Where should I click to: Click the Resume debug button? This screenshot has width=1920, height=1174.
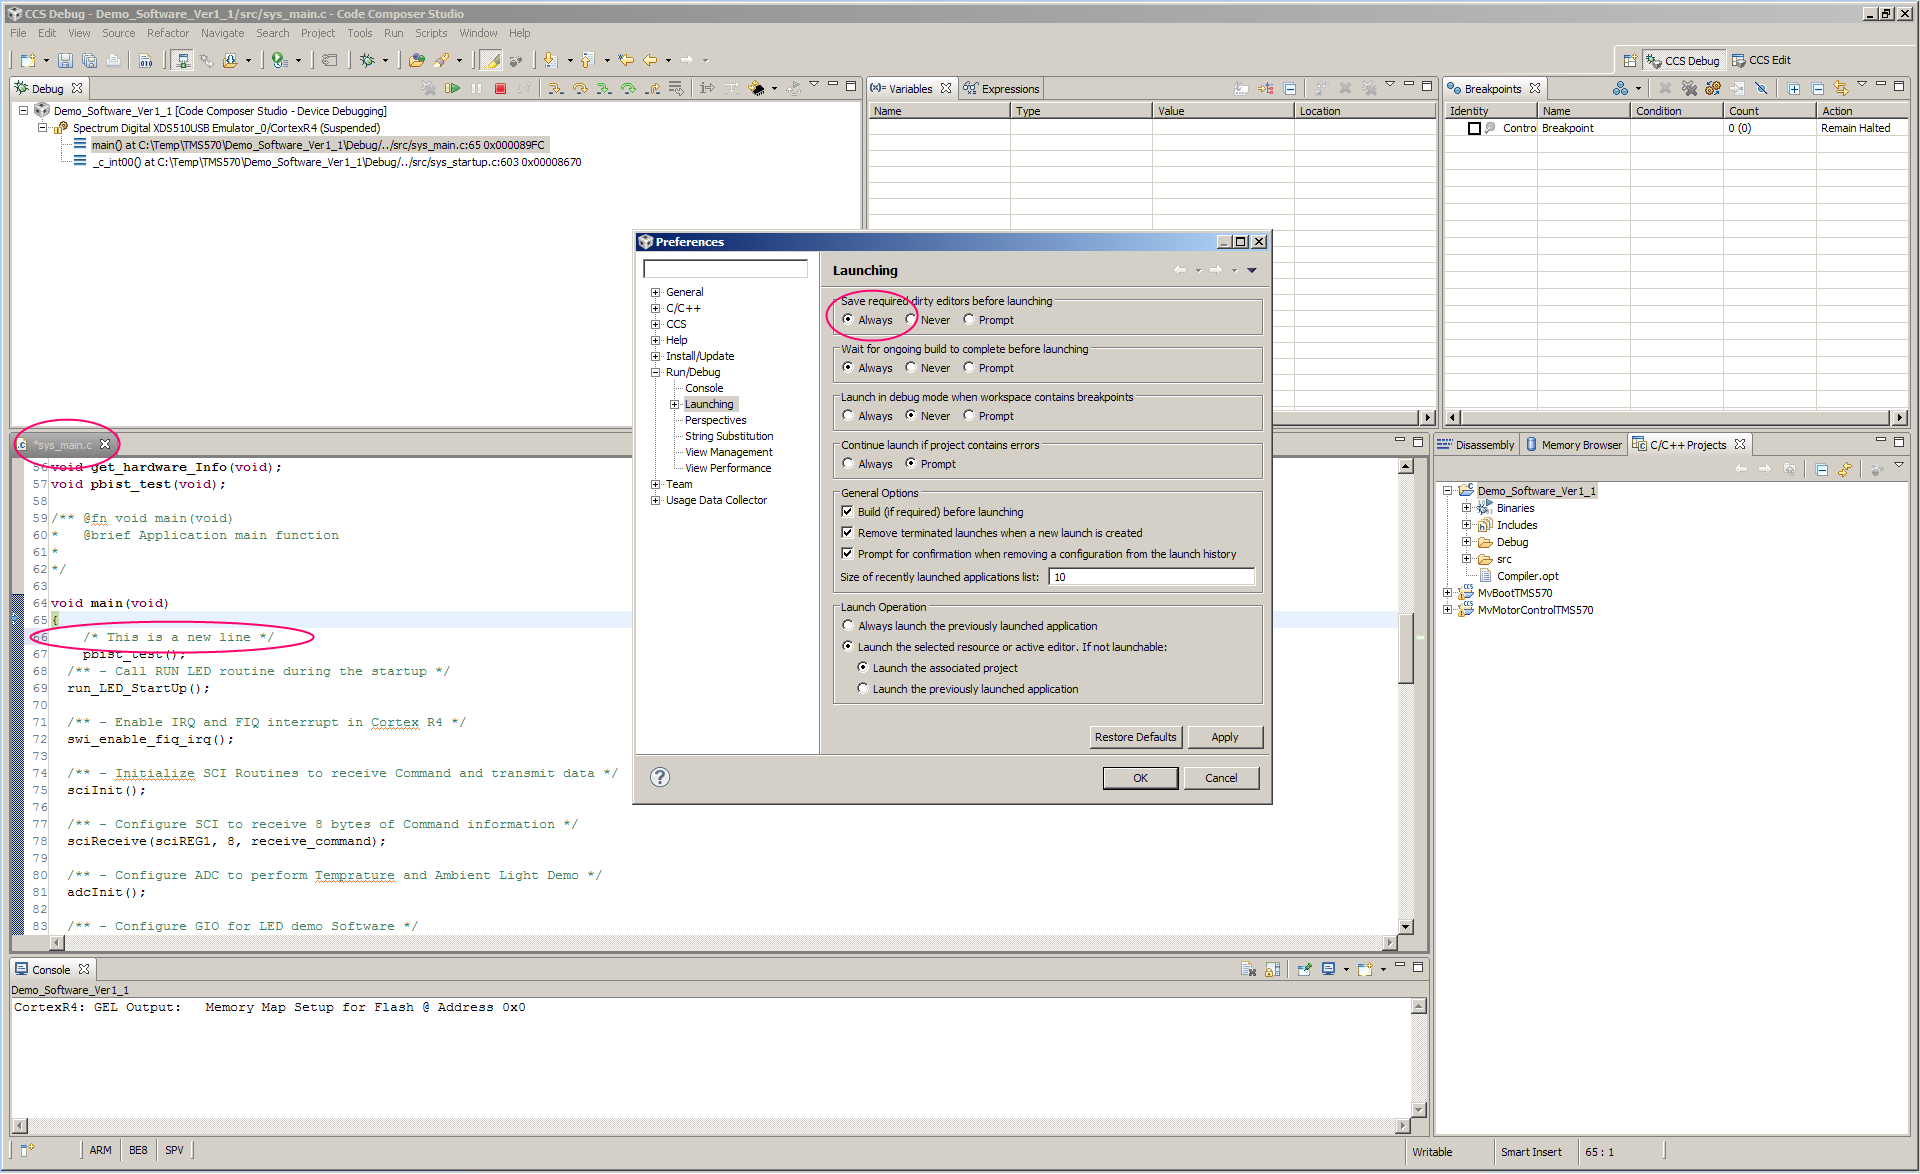click(453, 89)
